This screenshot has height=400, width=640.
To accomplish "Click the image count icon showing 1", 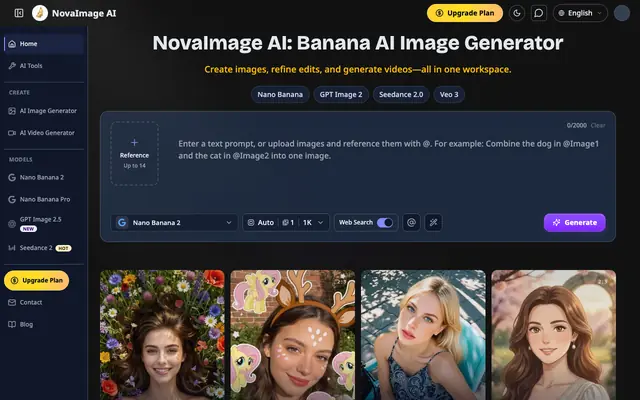I will click(286, 222).
